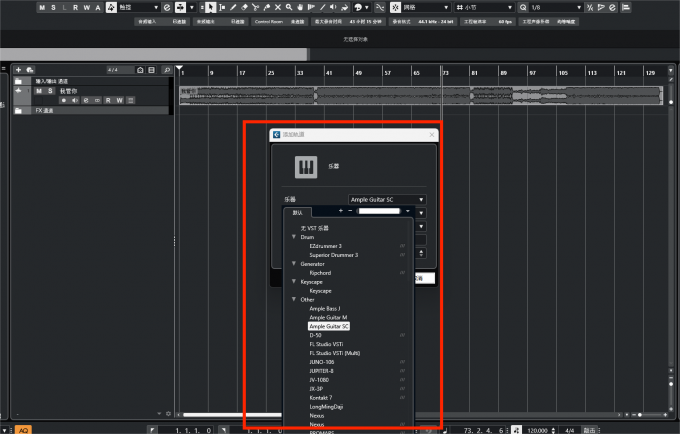
Task: Select the Range Selection tool
Action: (222, 7)
